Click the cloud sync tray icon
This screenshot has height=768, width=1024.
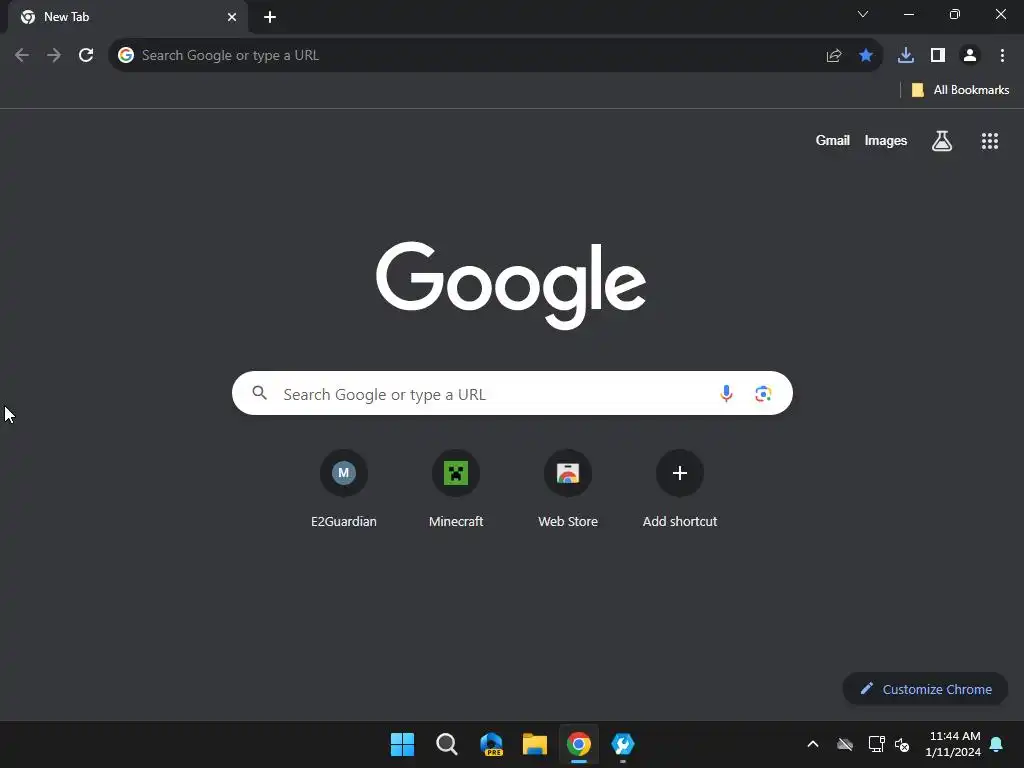[x=845, y=744]
